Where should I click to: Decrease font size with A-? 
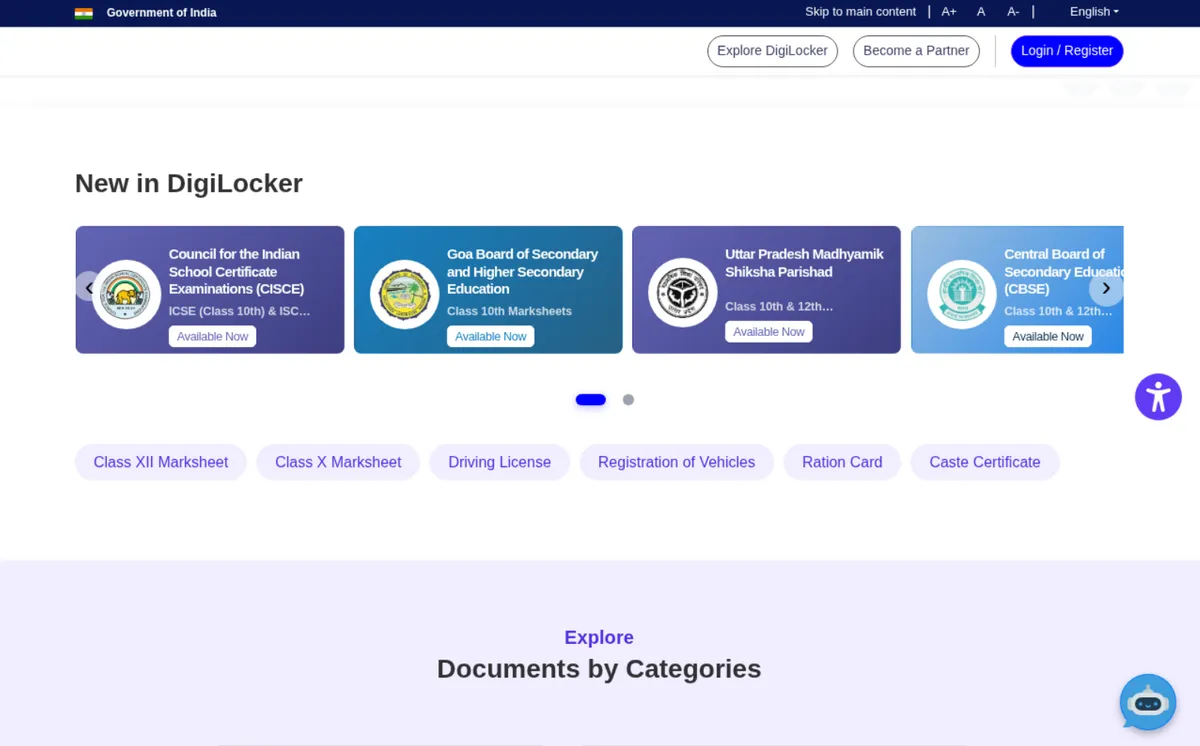click(1013, 12)
